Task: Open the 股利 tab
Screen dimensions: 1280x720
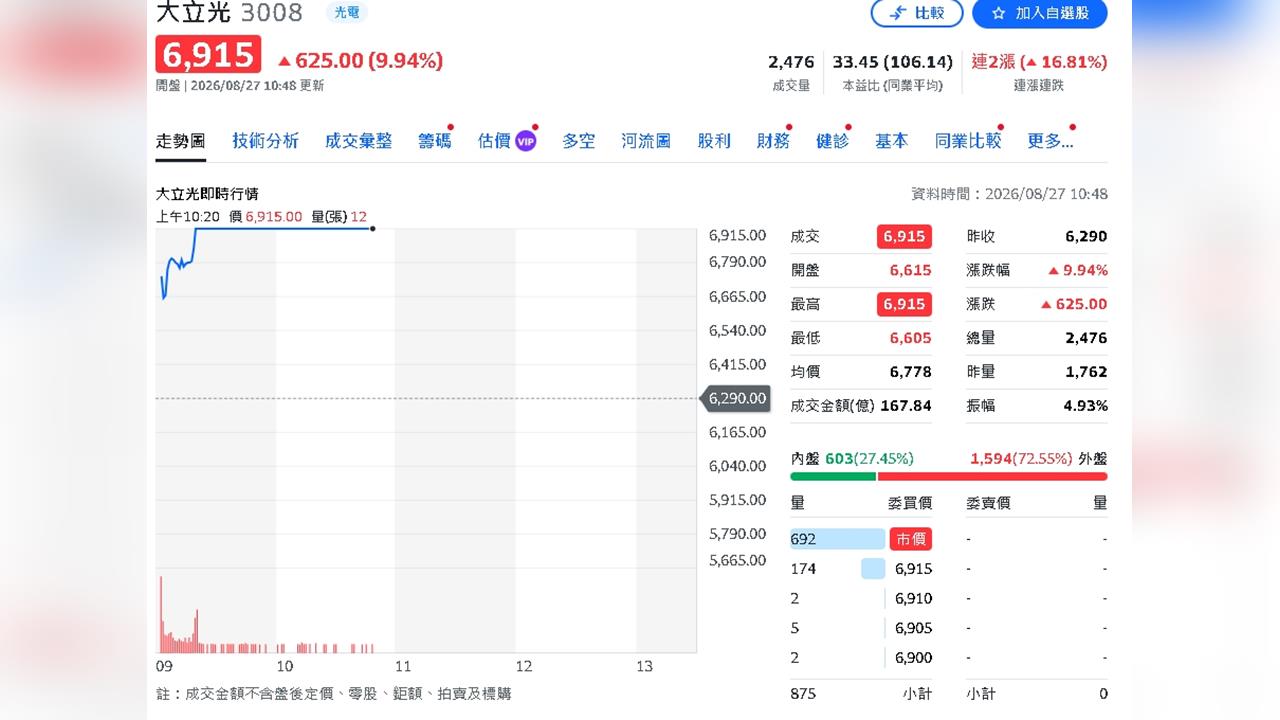Action: coord(714,141)
